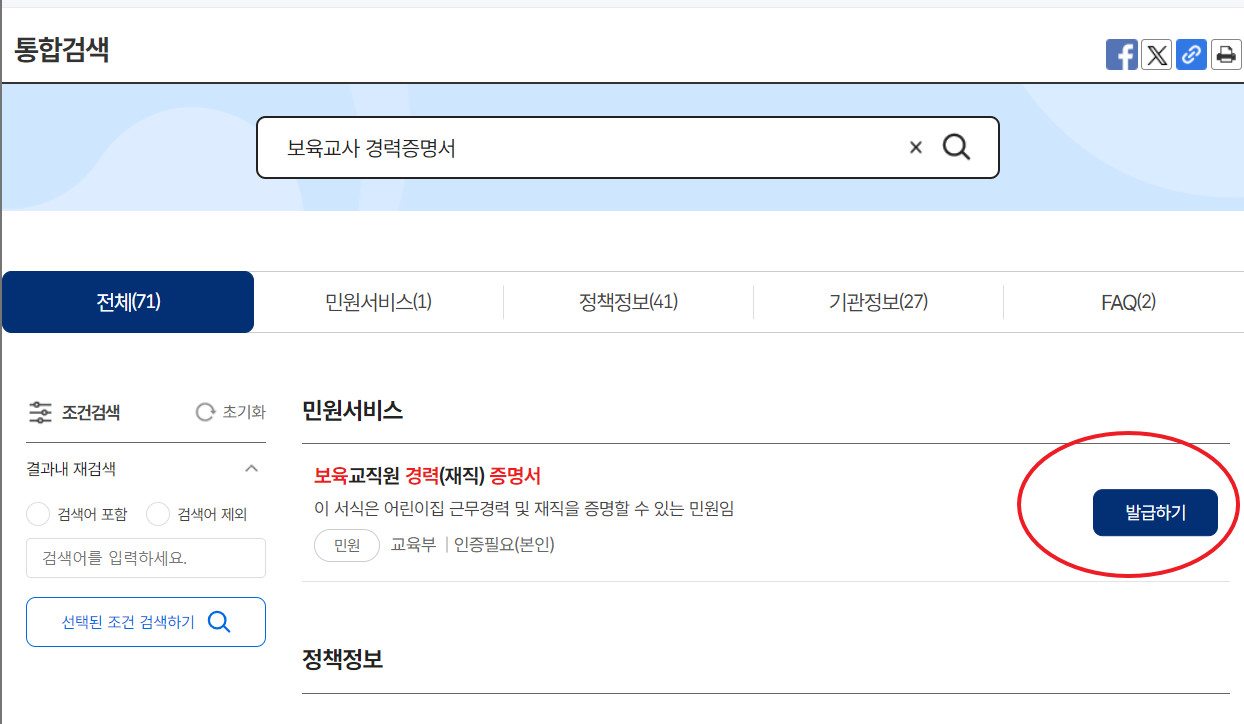Print the page via printer icon

tap(1226, 54)
